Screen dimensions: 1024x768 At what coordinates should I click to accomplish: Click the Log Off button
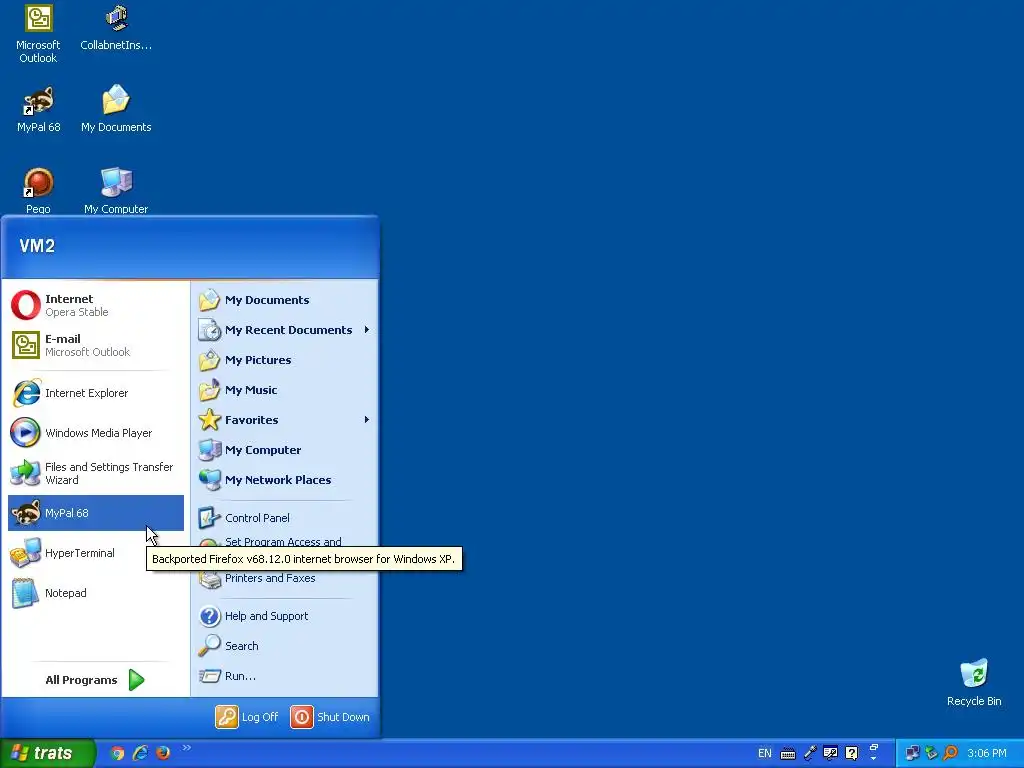pos(248,716)
